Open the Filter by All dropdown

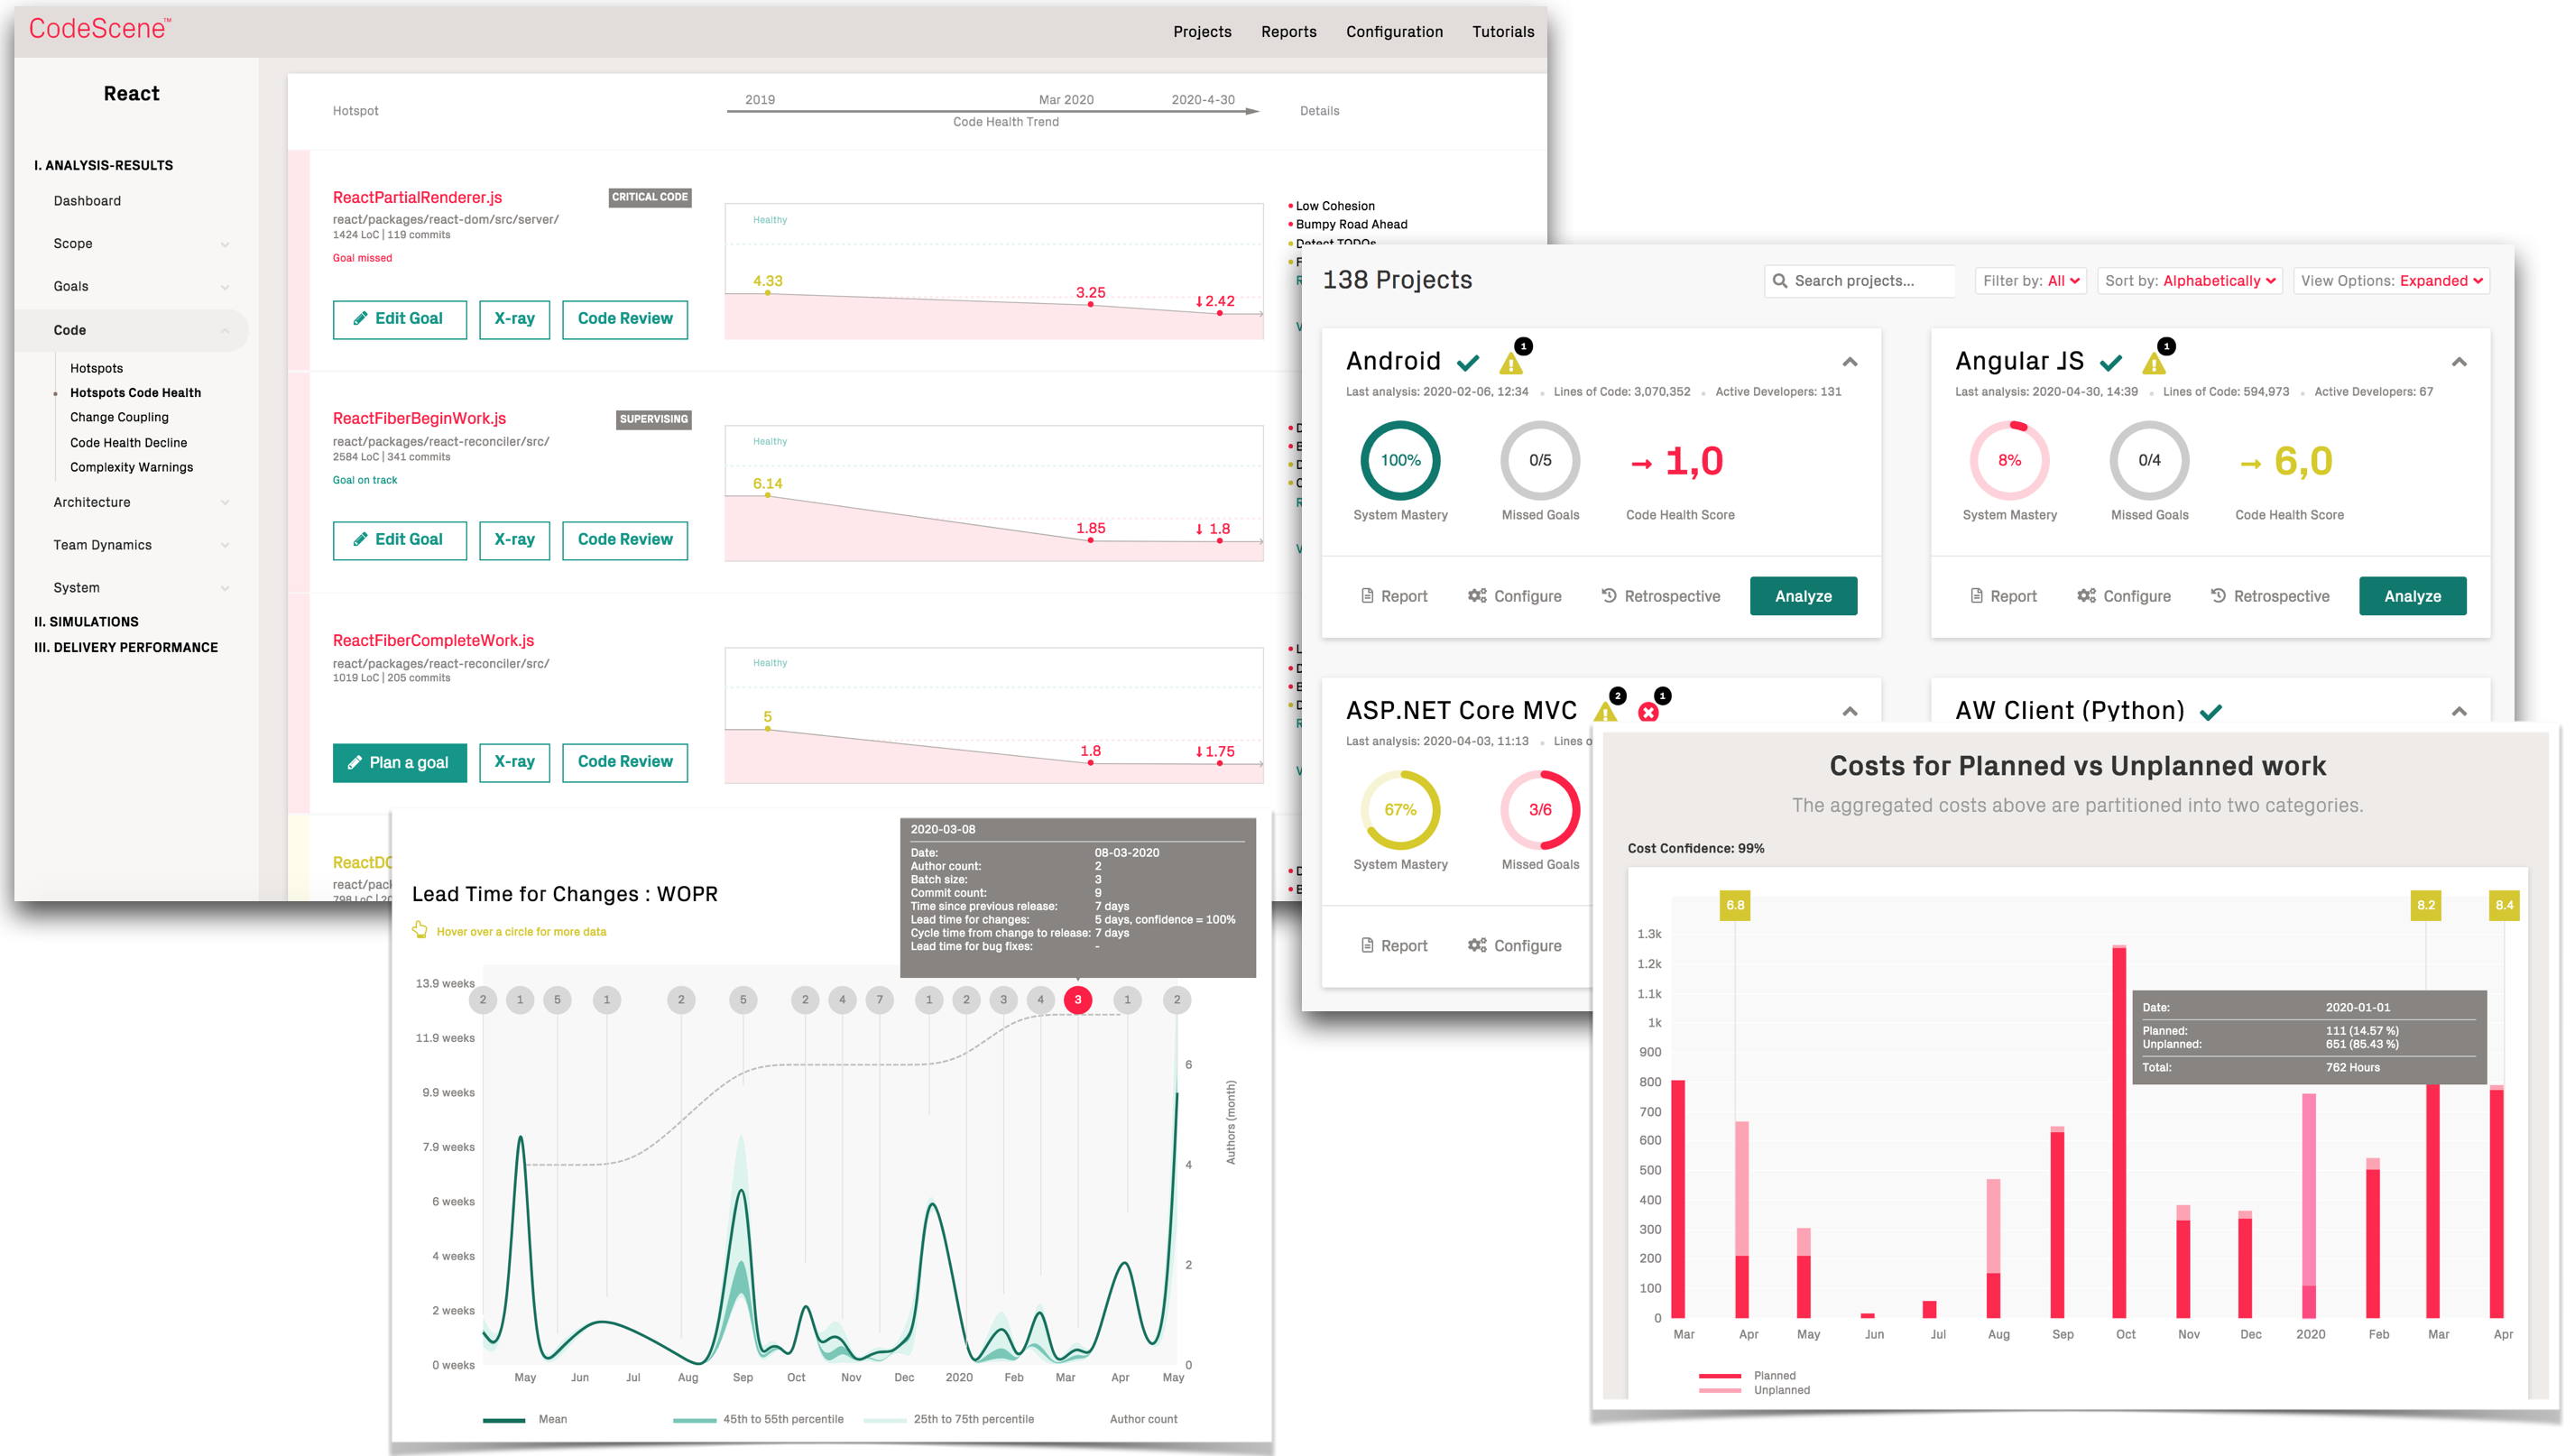pyautogui.click(x=2030, y=281)
